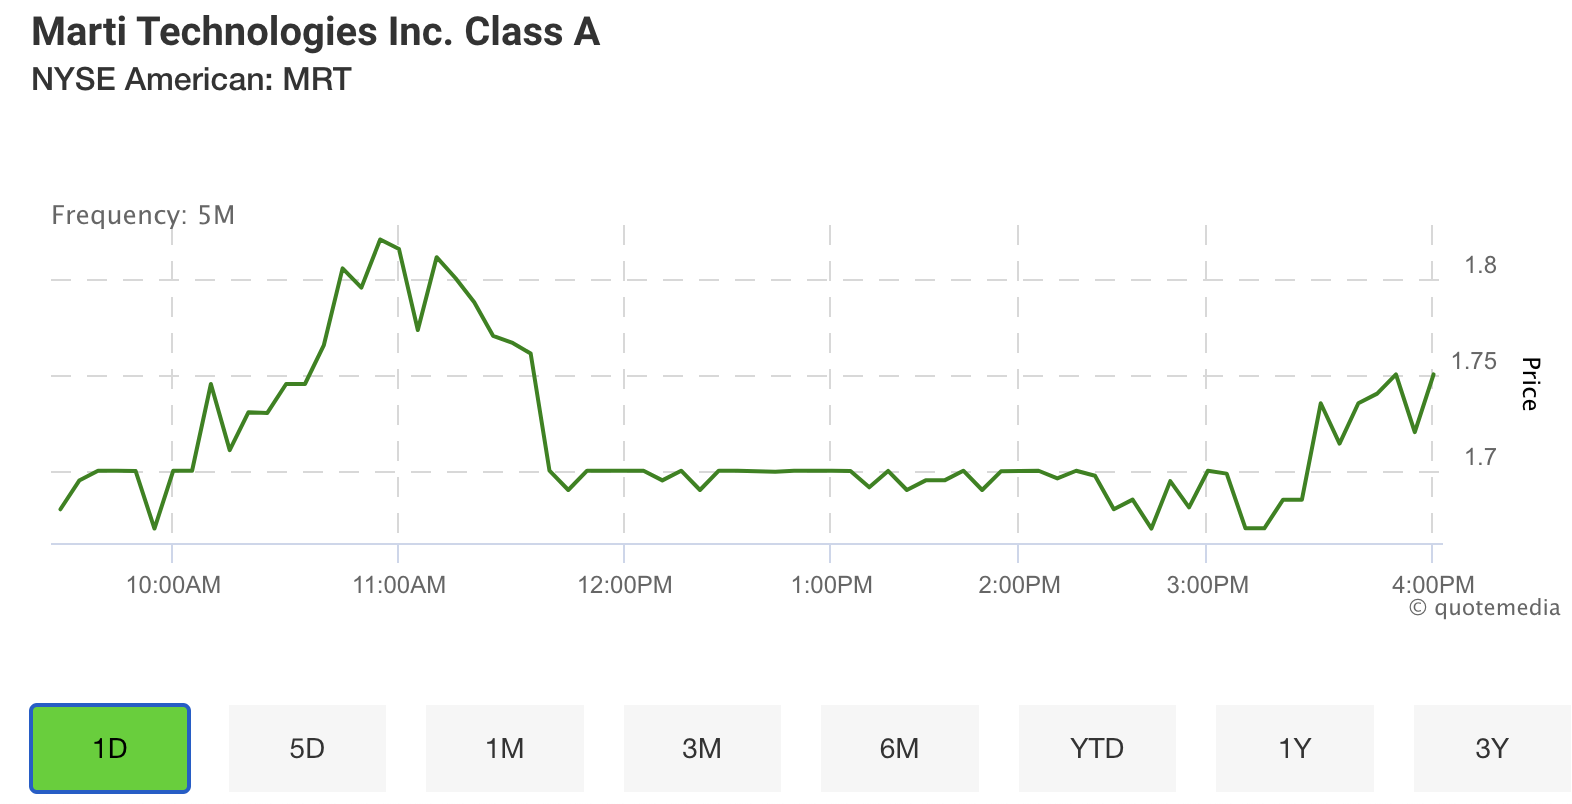Click the 10:00AM time axis label
The image size is (1572, 804).
point(173,585)
